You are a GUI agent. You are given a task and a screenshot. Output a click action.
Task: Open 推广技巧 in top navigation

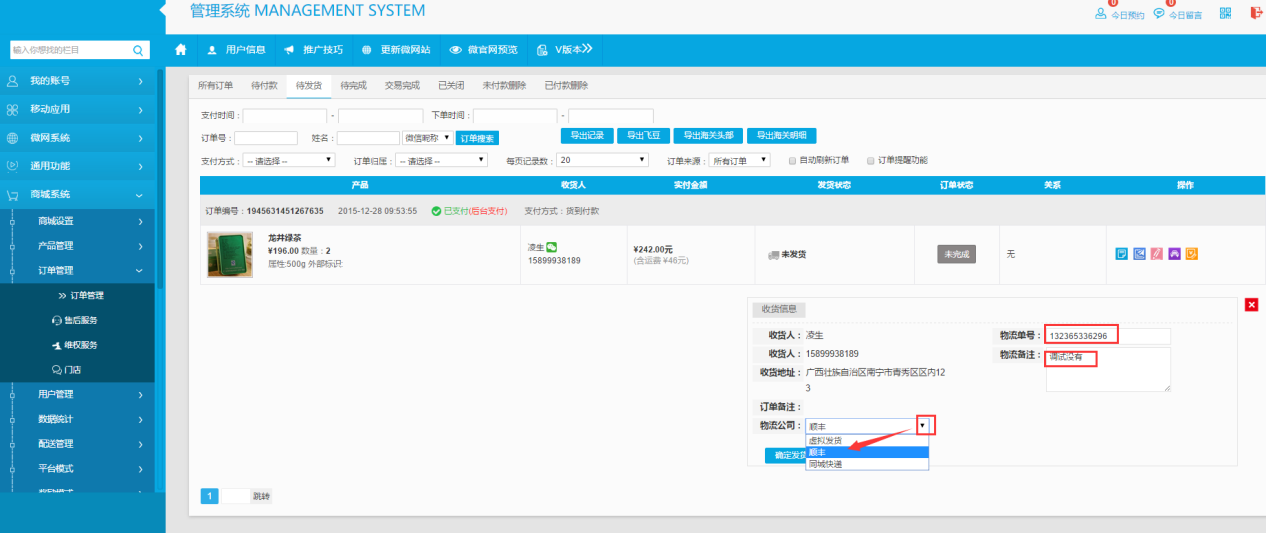pos(313,49)
